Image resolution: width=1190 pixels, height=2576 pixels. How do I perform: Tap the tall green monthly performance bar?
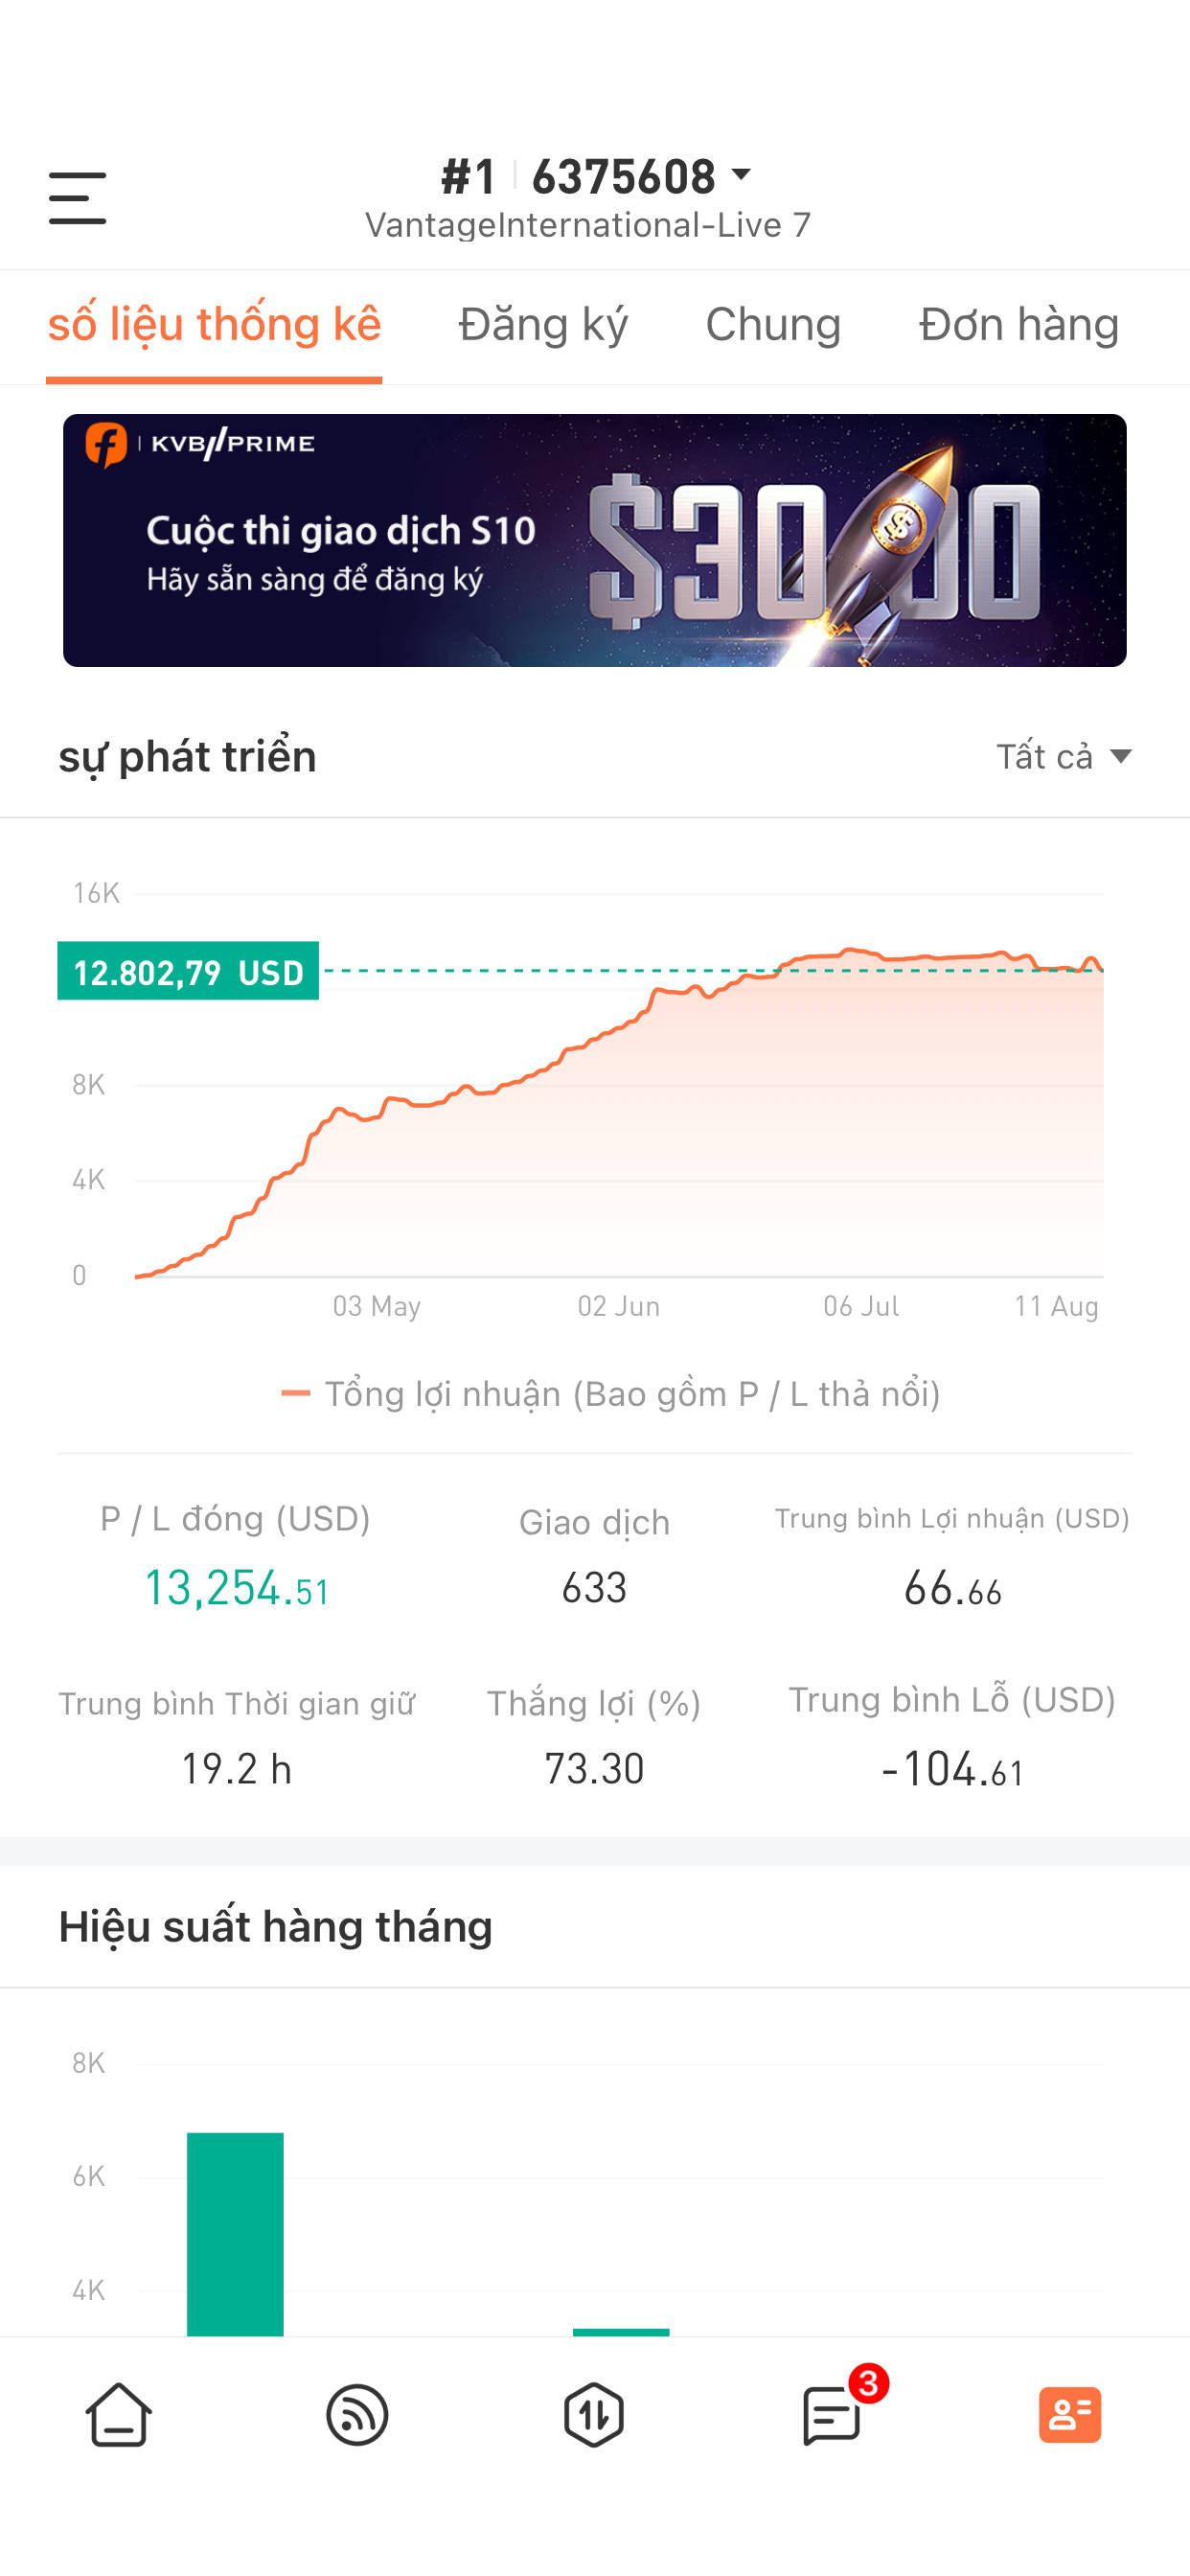pyautogui.click(x=235, y=2234)
